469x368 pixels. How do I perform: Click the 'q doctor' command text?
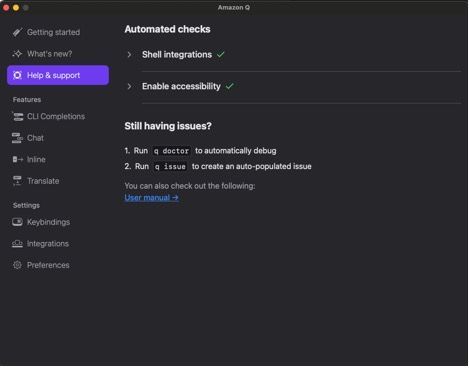coord(171,151)
